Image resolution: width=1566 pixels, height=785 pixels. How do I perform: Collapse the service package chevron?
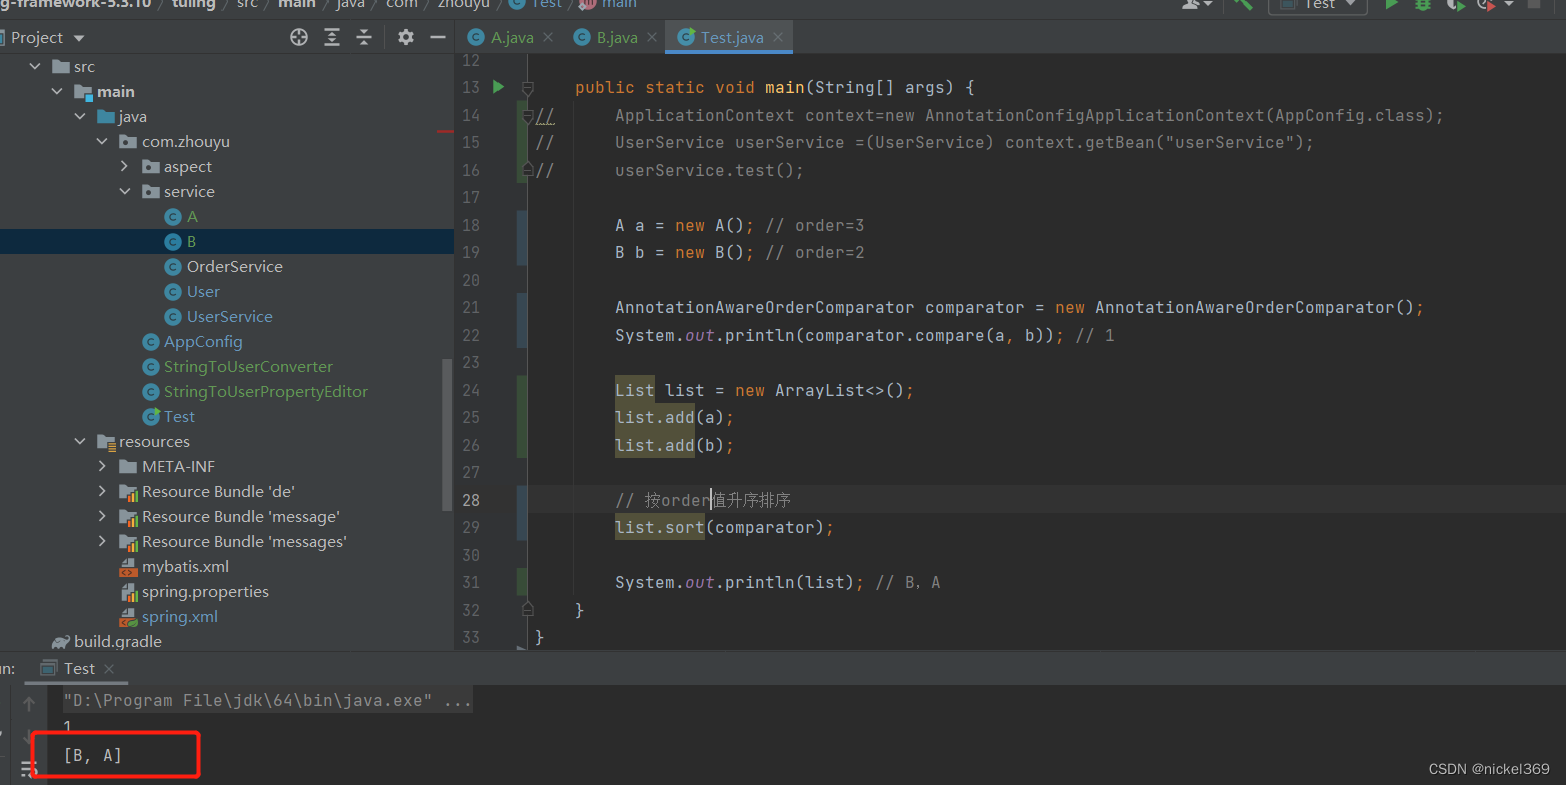(125, 192)
